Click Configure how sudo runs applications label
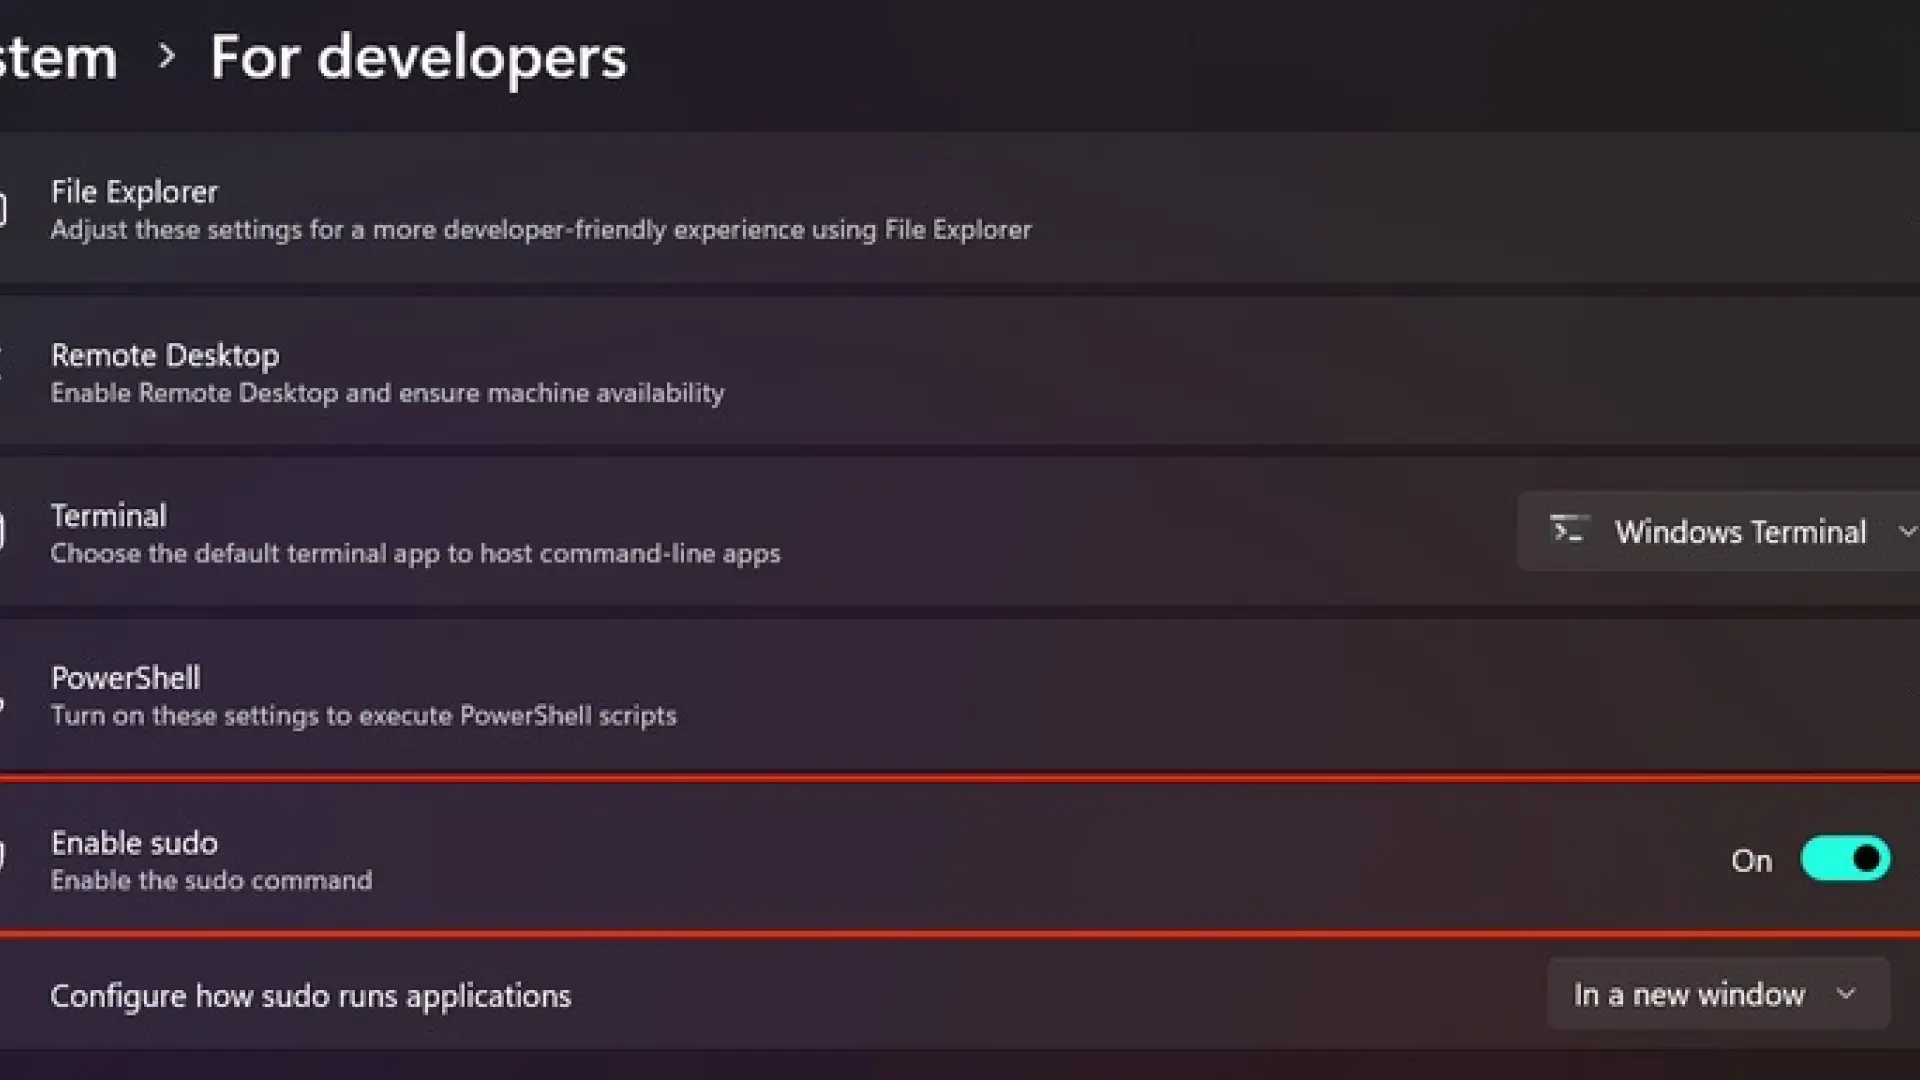The height and width of the screenshot is (1080, 1920). coord(310,996)
